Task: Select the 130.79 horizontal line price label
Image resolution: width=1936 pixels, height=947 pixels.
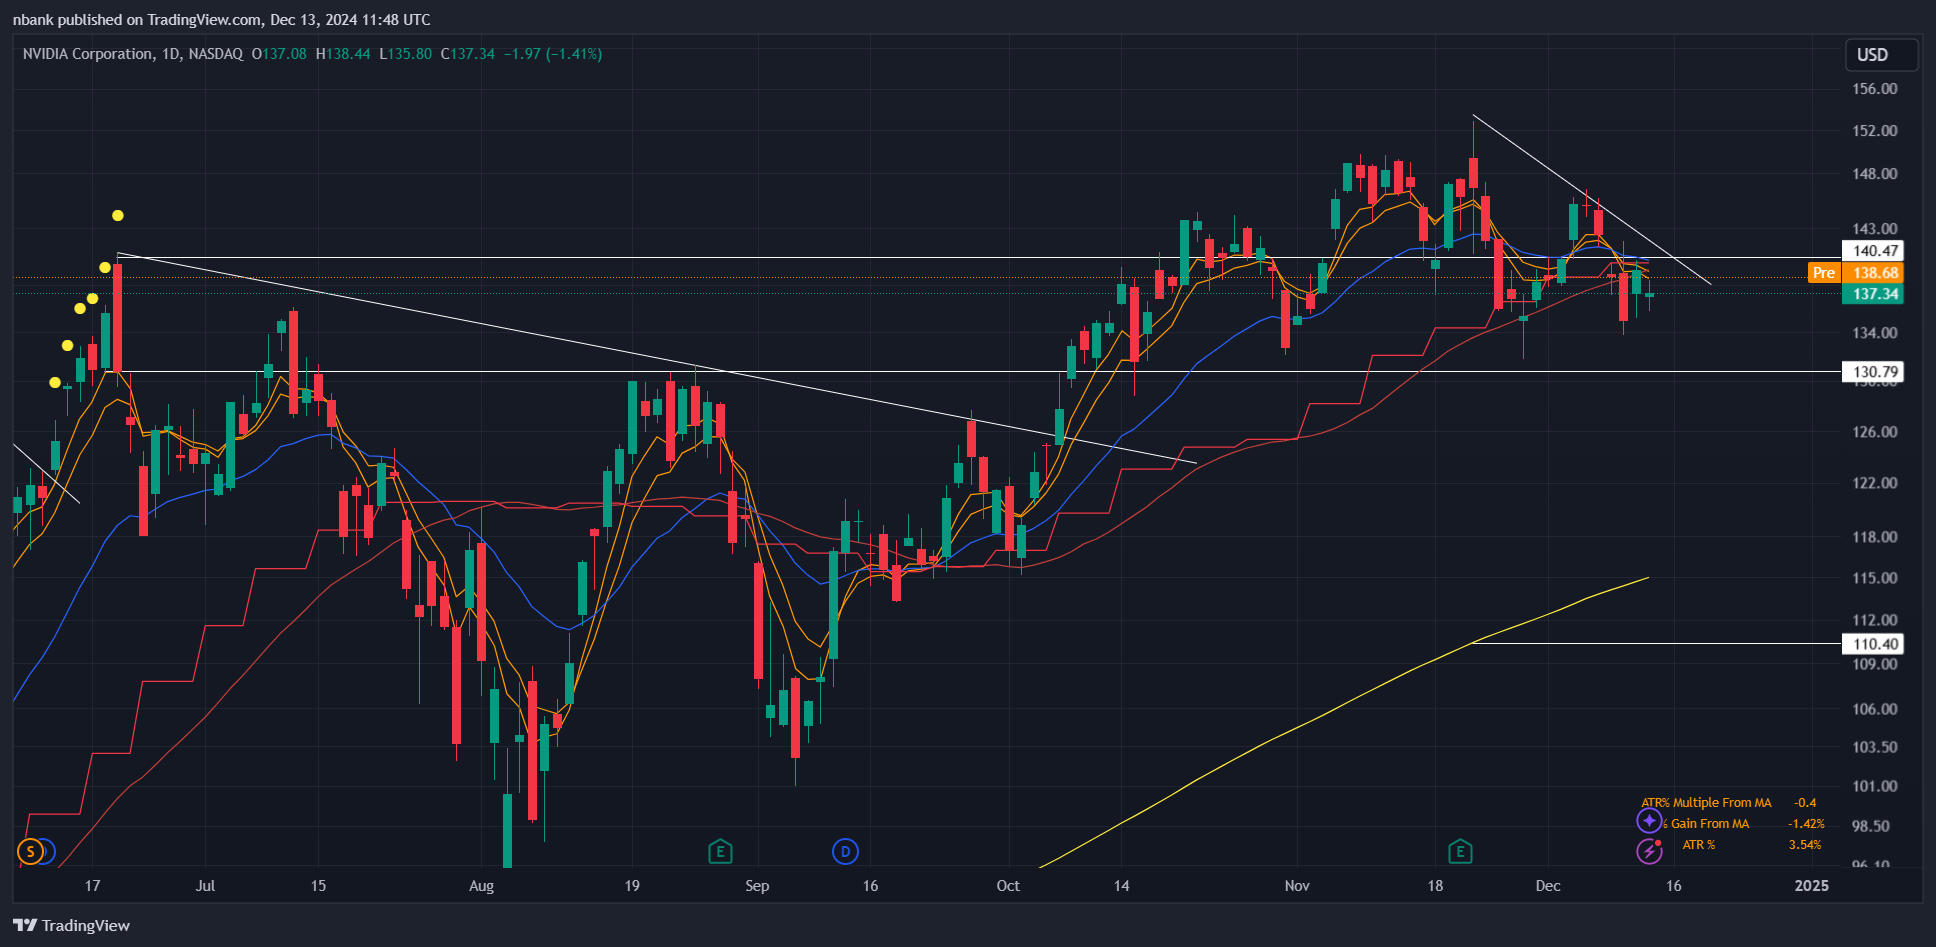Action: (x=1873, y=372)
